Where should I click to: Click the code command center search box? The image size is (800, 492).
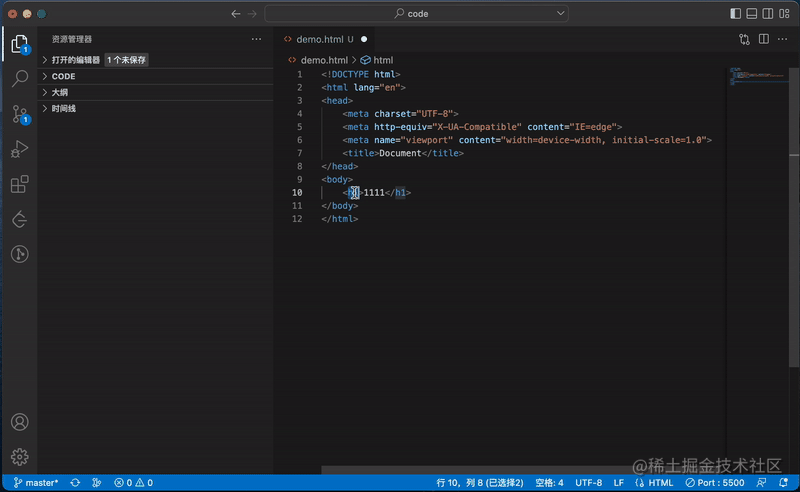click(416, 14)
